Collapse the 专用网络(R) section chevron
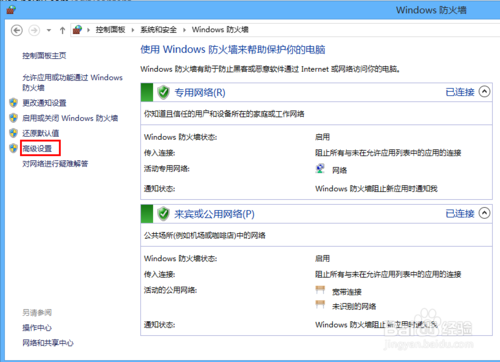 (x=484, y=91)
